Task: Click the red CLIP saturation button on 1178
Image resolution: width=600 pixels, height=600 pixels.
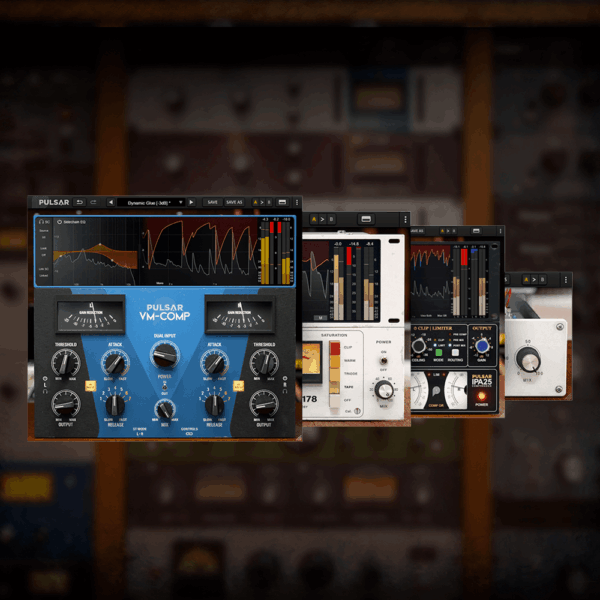Action: coord(335,348)
